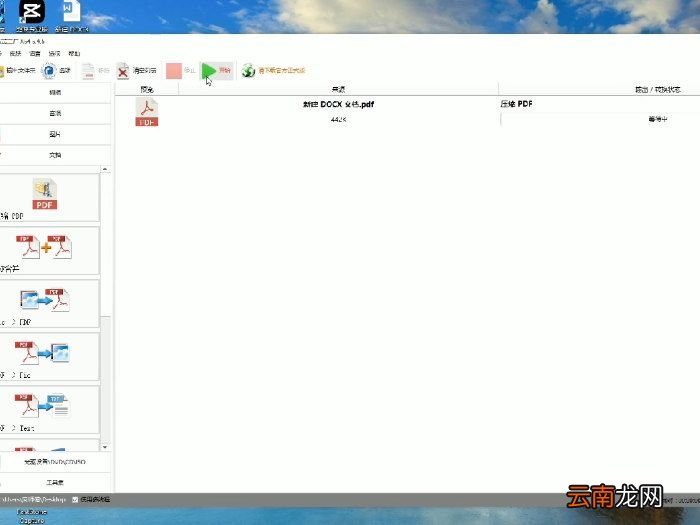Screen dimensions: 700x525
Task: Open Options via the blue gear icon
Action: pyautogui.click(x=49, y=71)
